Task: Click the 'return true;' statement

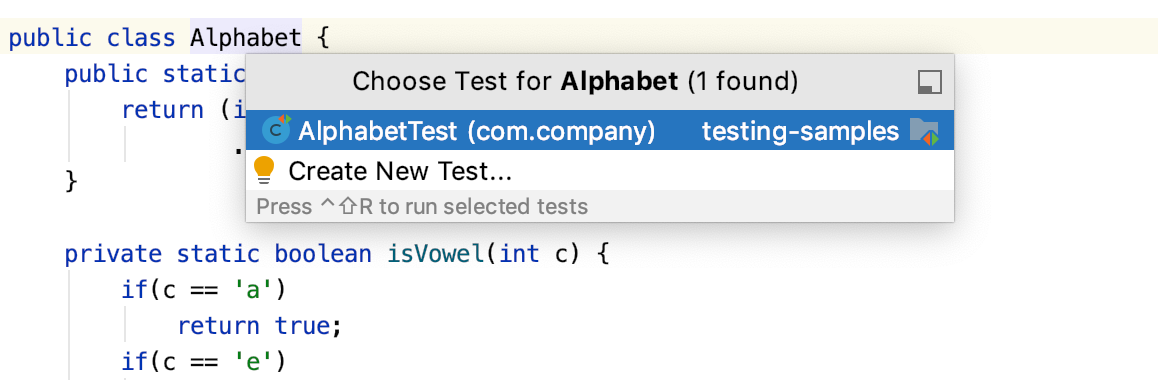Action: click(260, 325)
